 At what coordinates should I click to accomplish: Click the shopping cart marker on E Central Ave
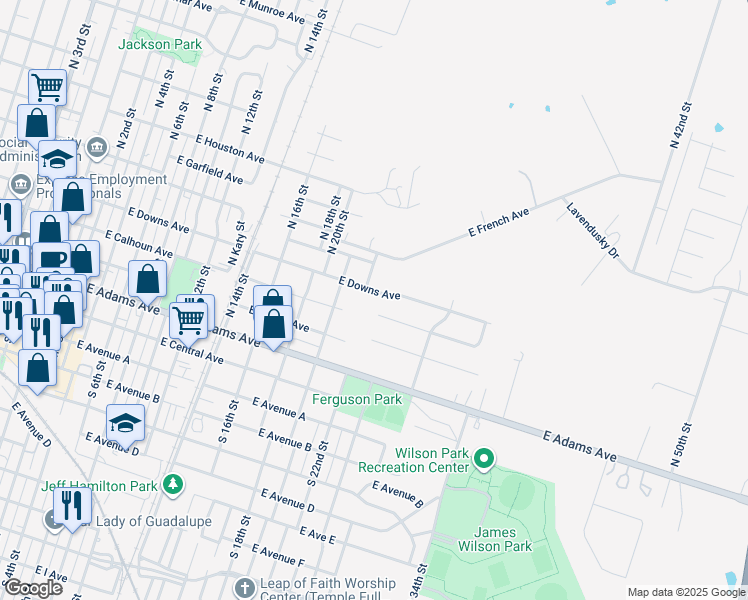(188, 320)
